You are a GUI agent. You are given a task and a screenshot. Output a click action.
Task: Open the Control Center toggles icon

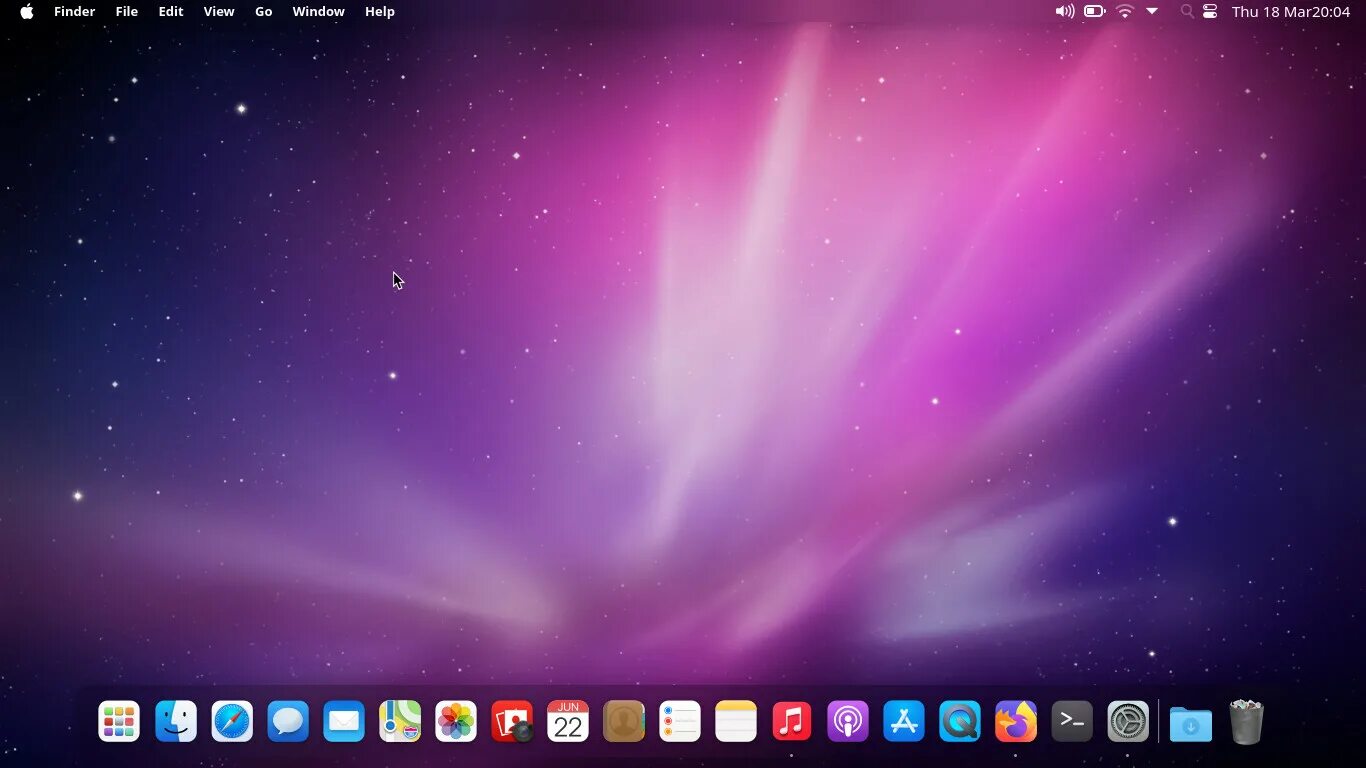tap(1210, 11)
